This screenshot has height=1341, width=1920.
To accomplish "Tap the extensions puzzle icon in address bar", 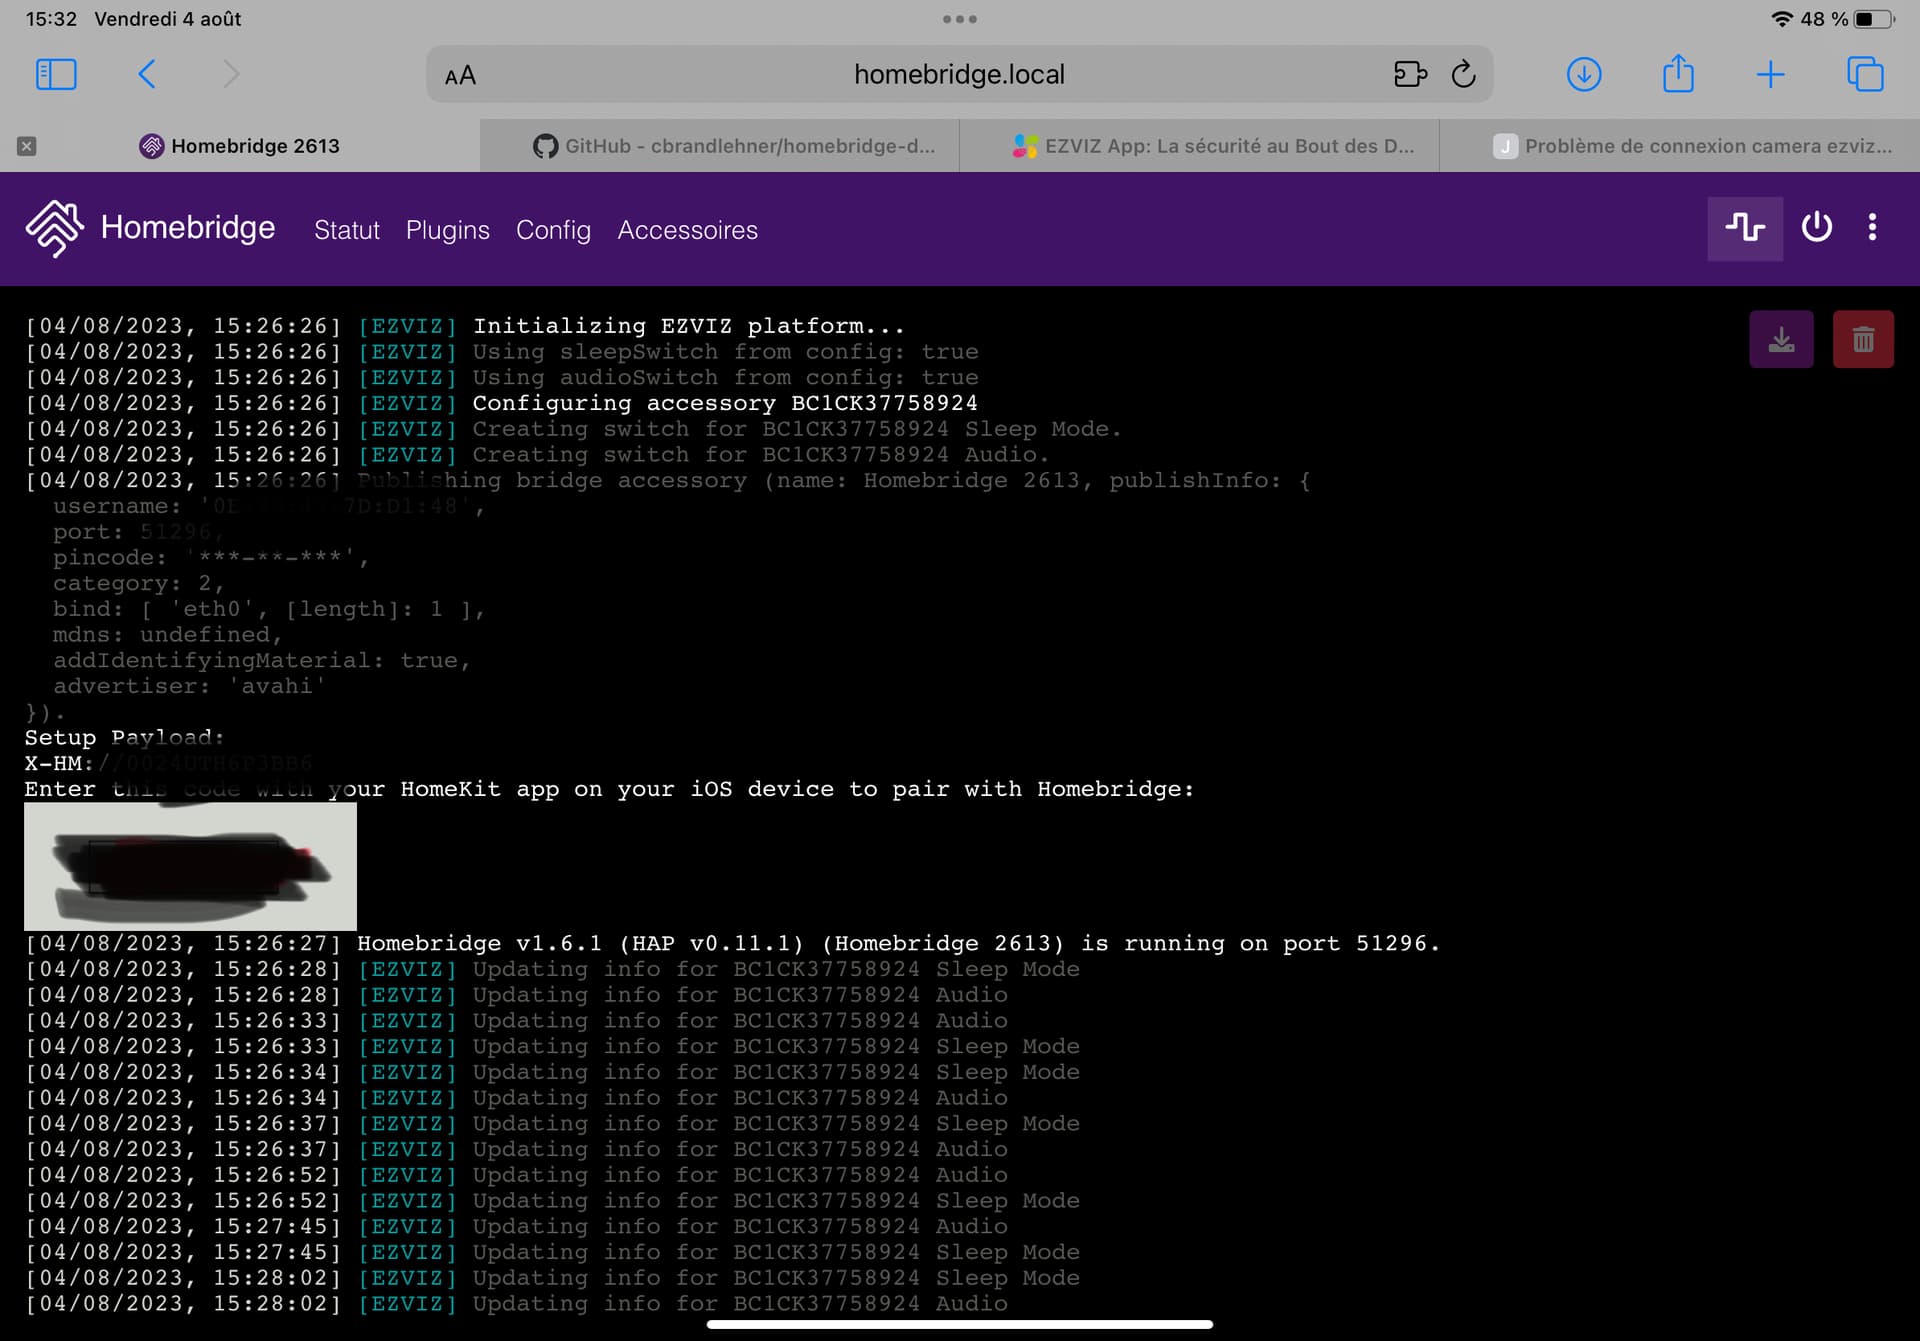I will point(1410,74).
